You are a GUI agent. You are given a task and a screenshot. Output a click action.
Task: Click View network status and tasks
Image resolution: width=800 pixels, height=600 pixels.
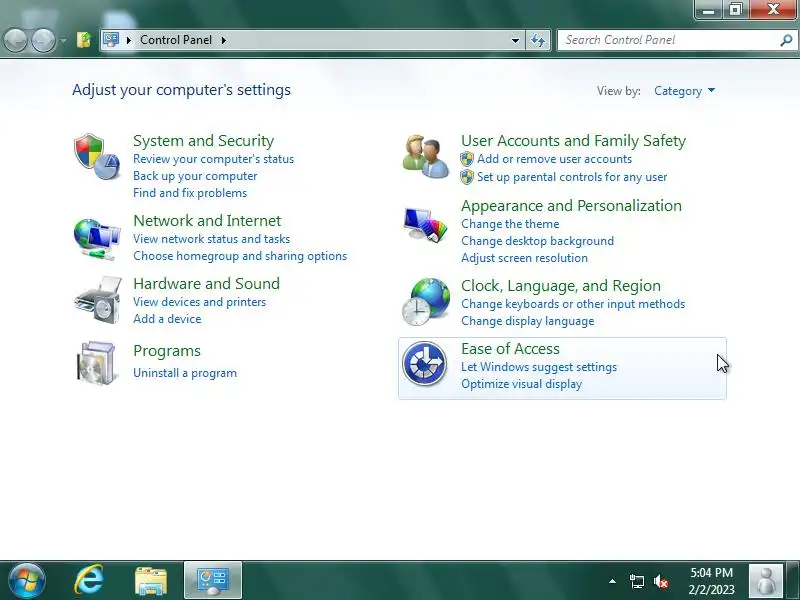point(211,239)
